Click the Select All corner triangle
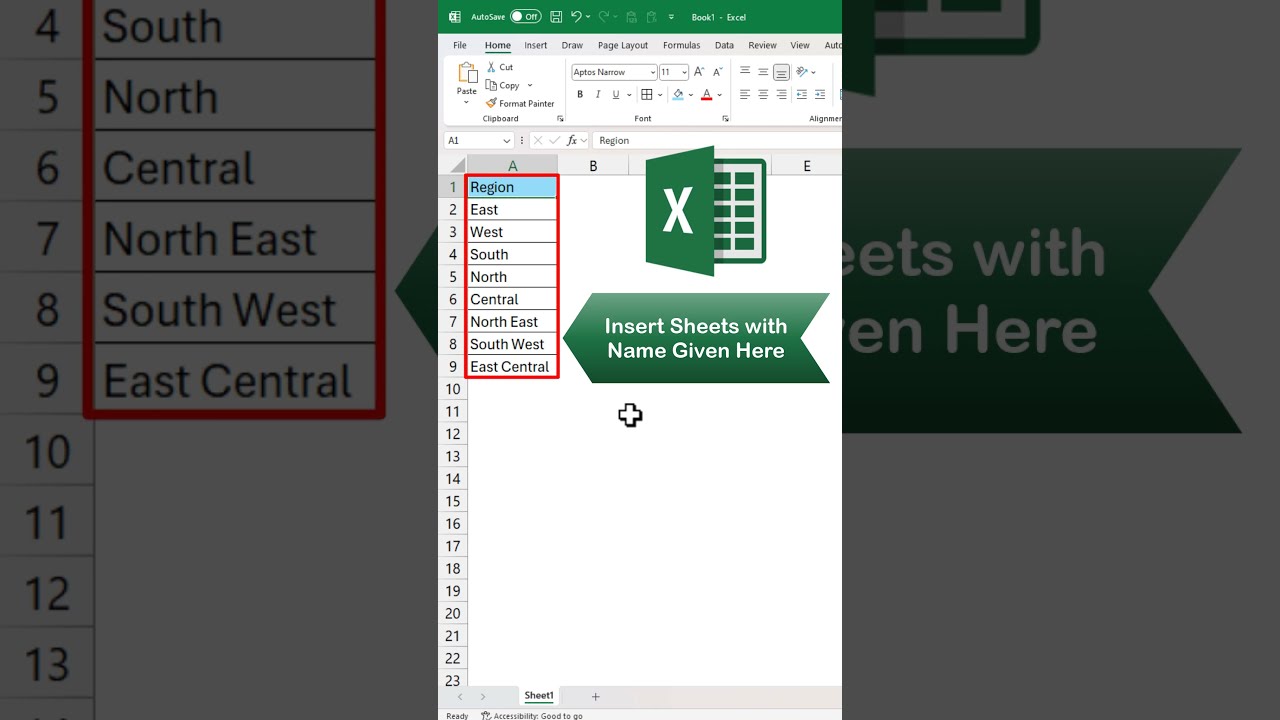This screenshot has width=1280, height=720. point(456,165)
